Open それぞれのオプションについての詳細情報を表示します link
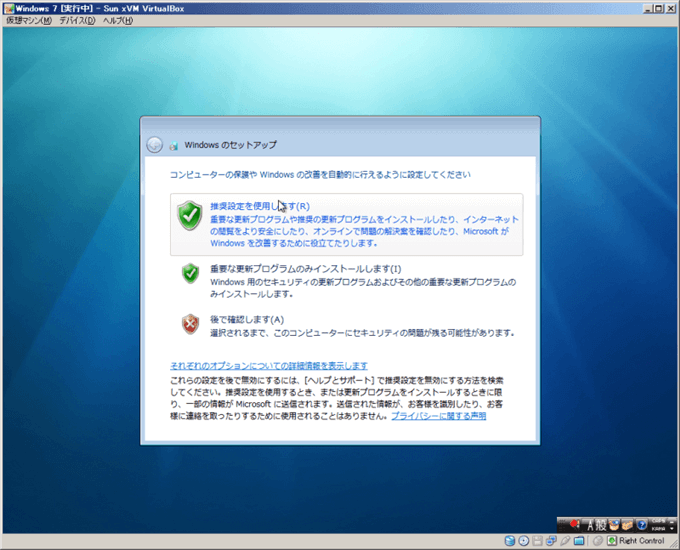 pyautogui.click(x=269, y=366)
